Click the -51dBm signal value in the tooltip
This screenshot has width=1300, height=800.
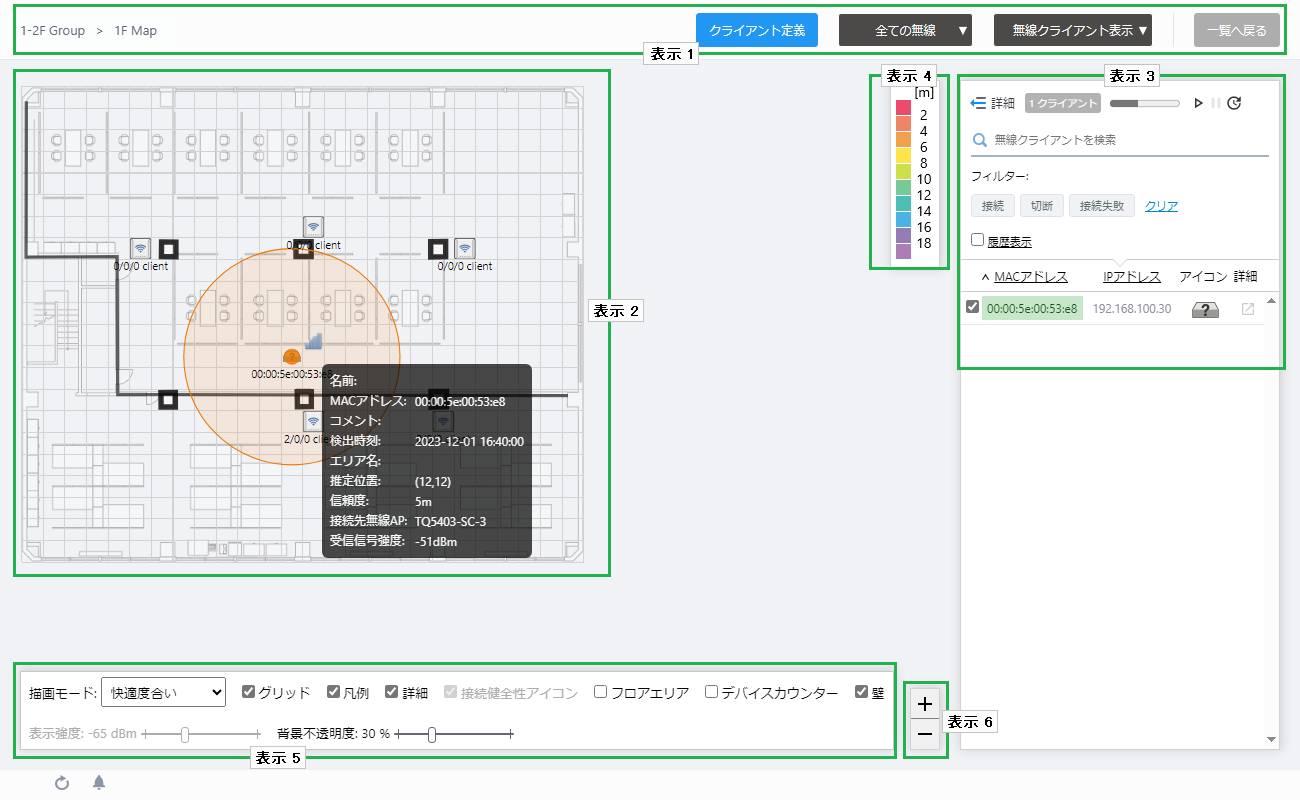tap(436, 541)
